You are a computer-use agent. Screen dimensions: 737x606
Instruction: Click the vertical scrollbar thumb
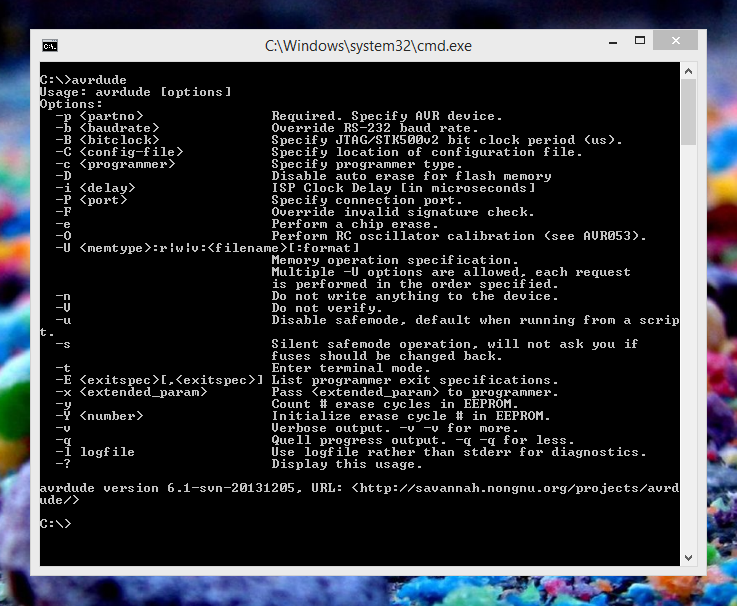688,112
